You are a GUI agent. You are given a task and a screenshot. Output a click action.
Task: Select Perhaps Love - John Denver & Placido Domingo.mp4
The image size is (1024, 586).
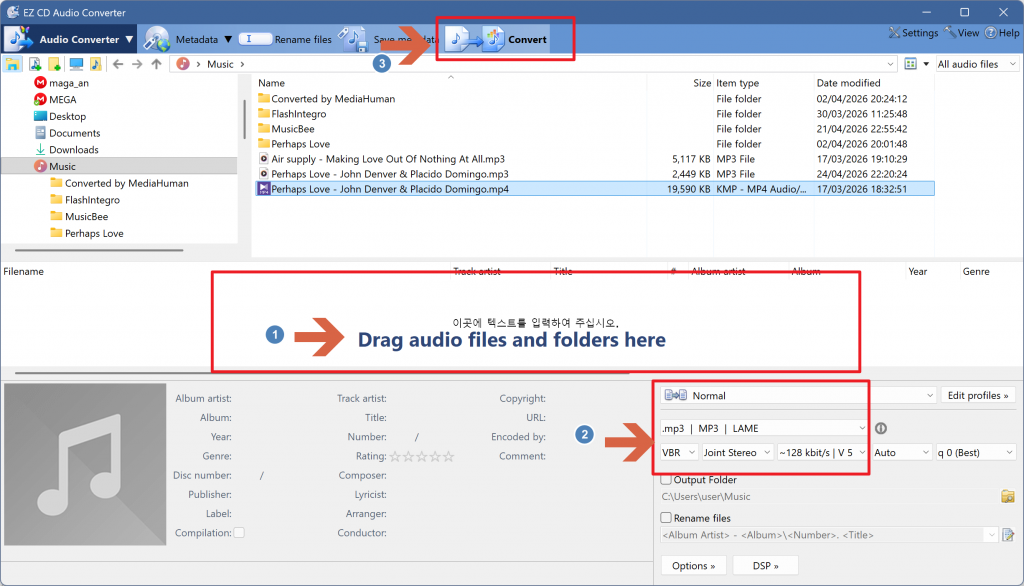click(x=595, y=189)
